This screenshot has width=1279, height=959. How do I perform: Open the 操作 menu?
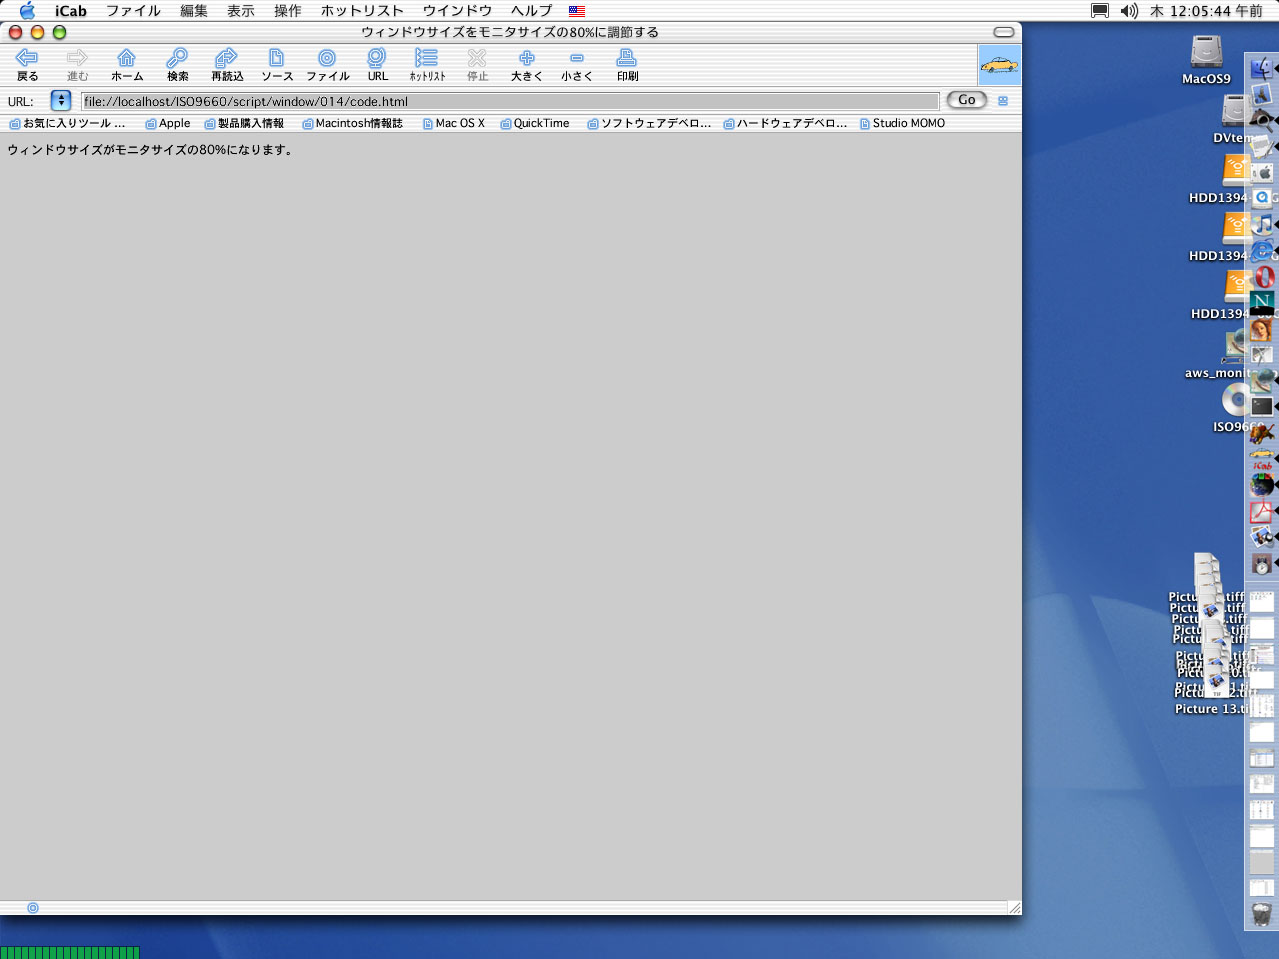(288, 11)
